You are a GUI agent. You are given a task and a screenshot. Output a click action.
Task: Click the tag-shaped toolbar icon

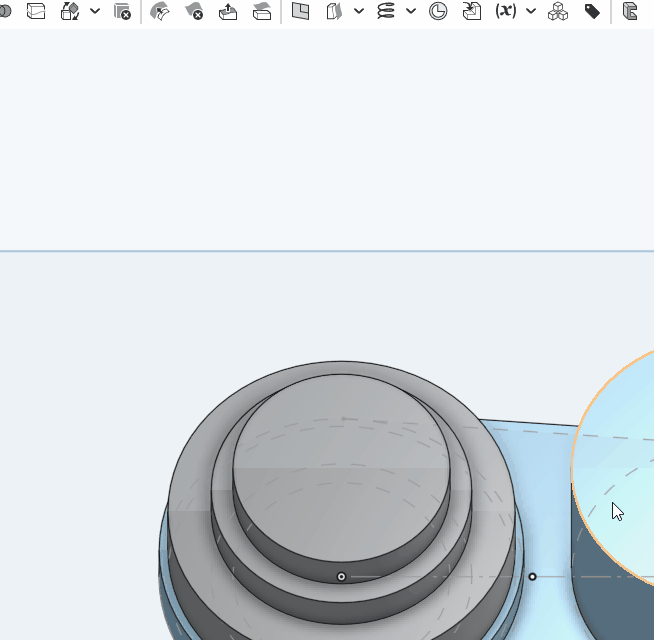click(x=592, y=12)
